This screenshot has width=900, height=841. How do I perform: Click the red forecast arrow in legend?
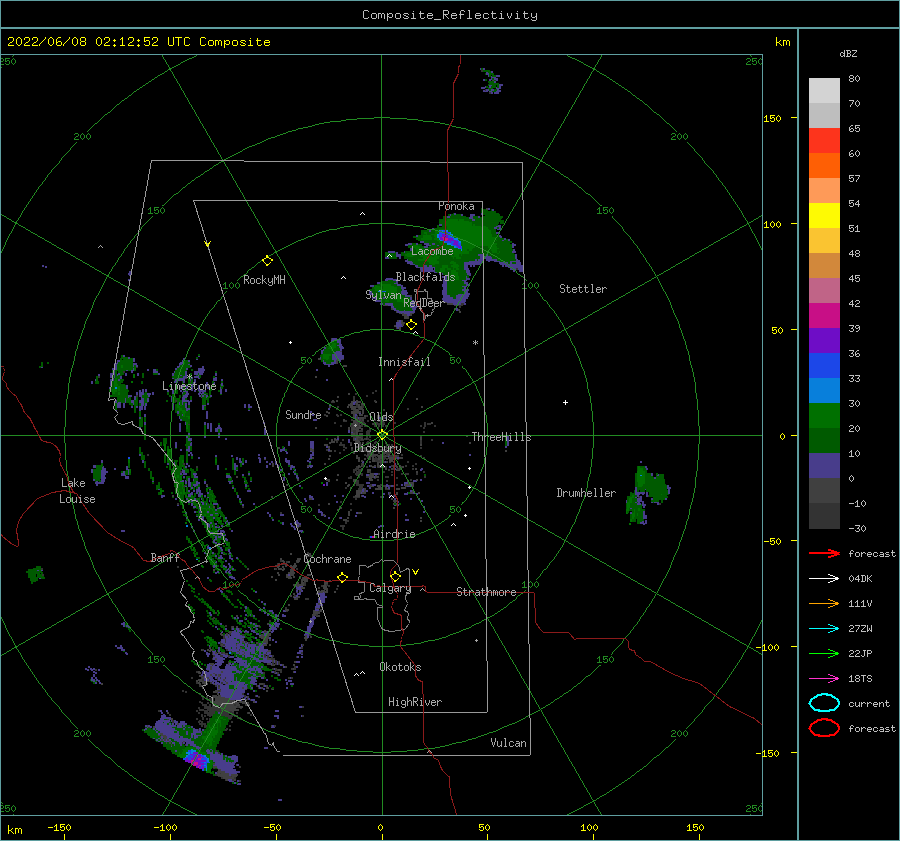pos(824,553)
